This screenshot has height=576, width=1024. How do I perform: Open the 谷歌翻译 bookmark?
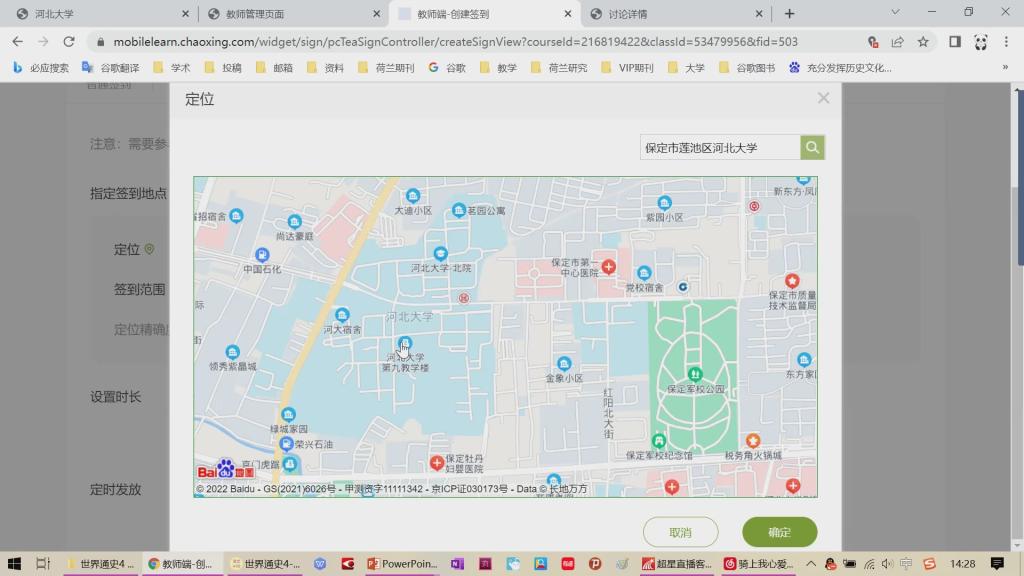(x=110, y=67)
